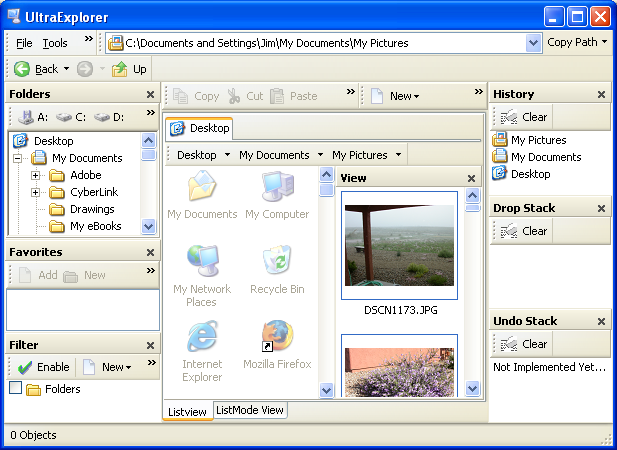The image size is (617, 450).
Task: Open the Mozilla Firefox shortcut
Action: click(277, 336)
